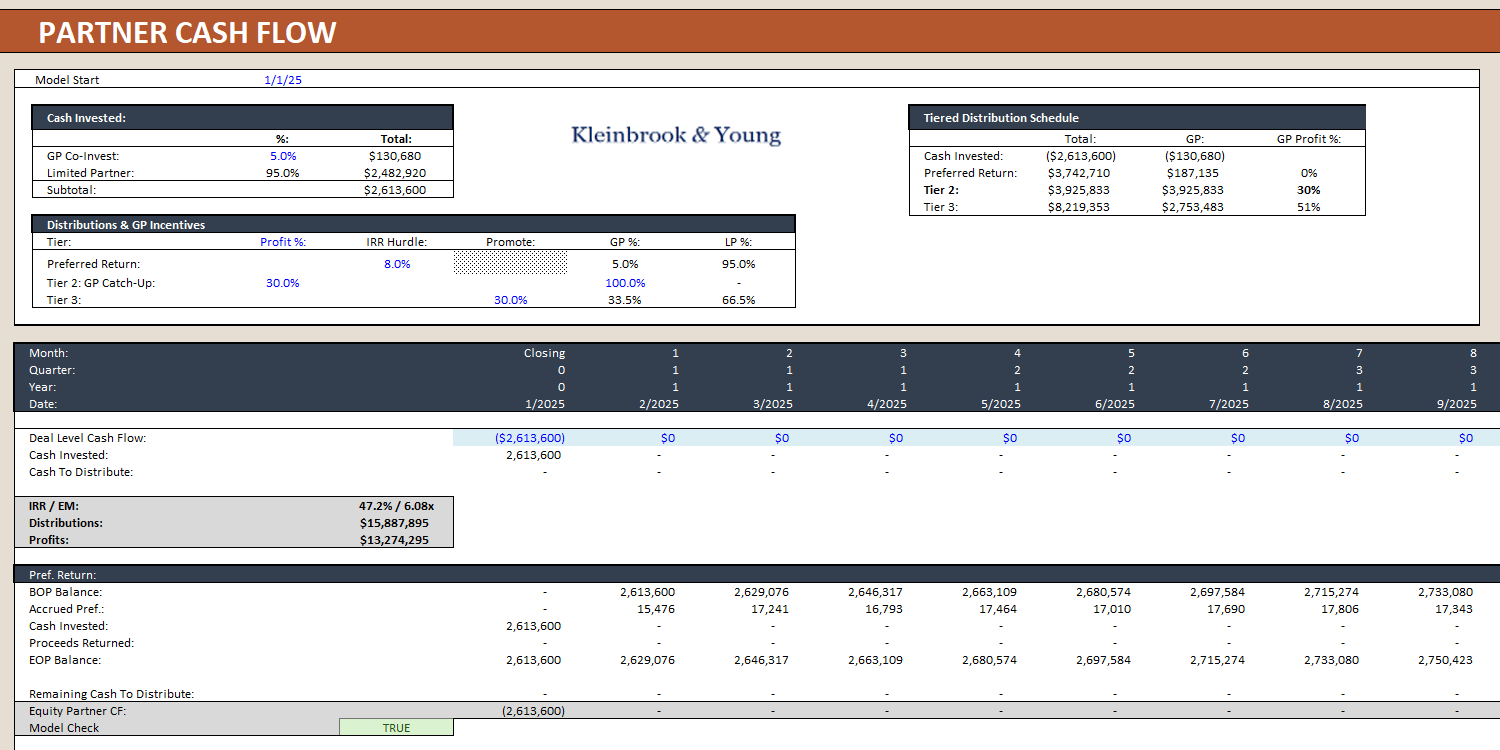Select the GP Co-Invest total $130,680
The image size is (1500, 750).
396,156
